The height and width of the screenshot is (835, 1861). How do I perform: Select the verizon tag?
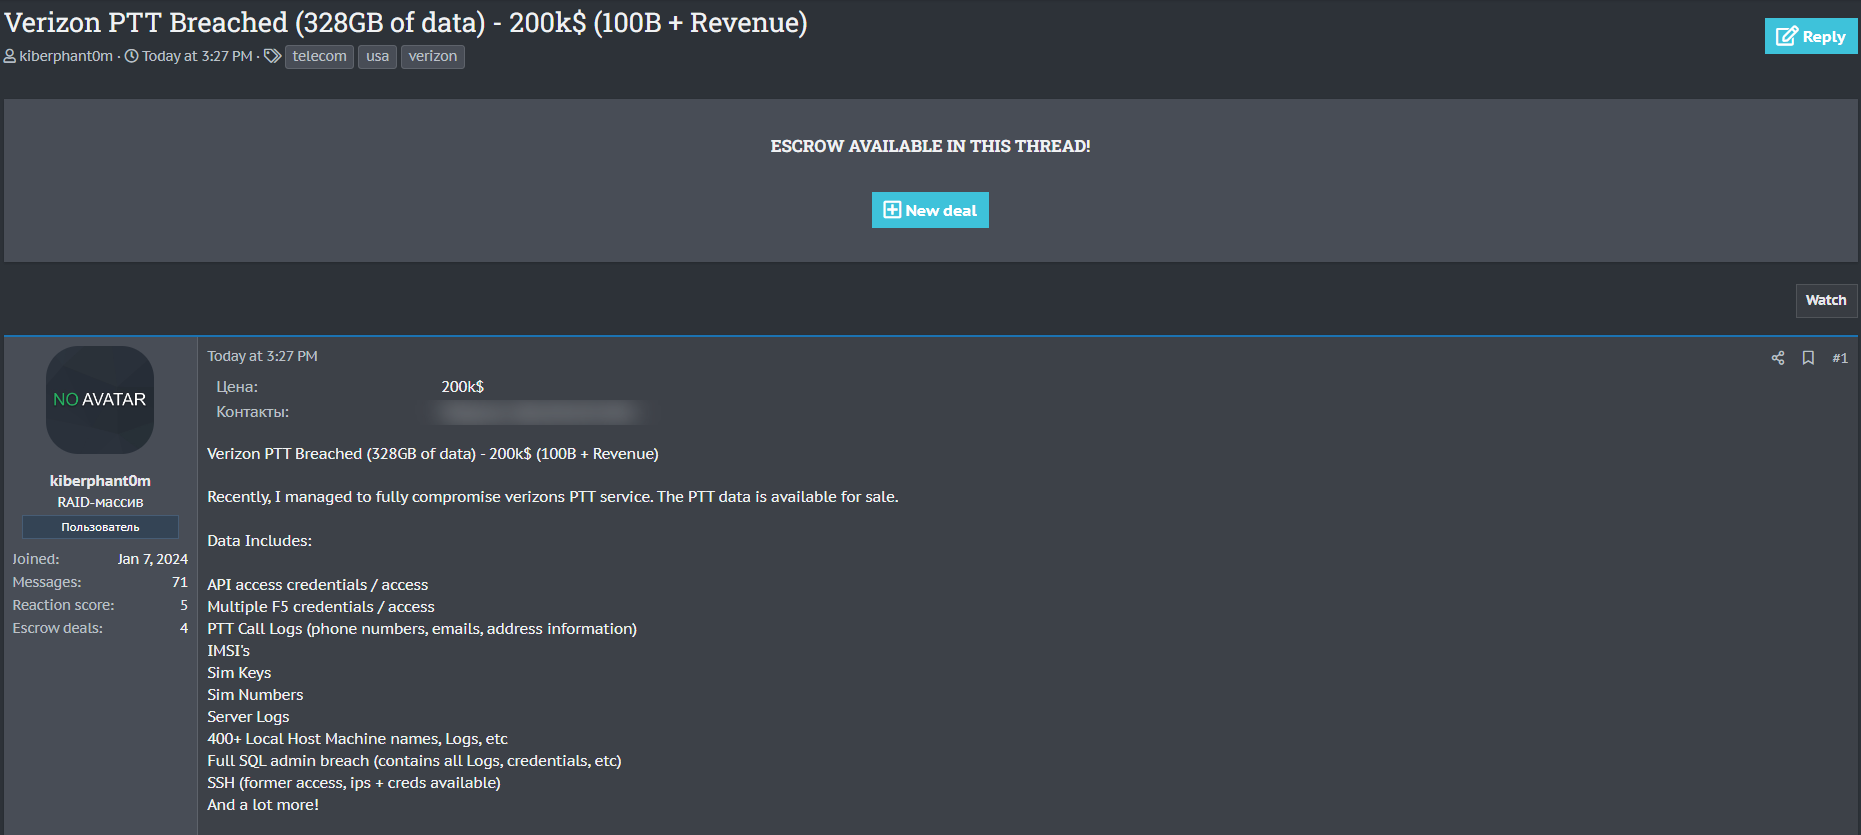pos(432,56)
